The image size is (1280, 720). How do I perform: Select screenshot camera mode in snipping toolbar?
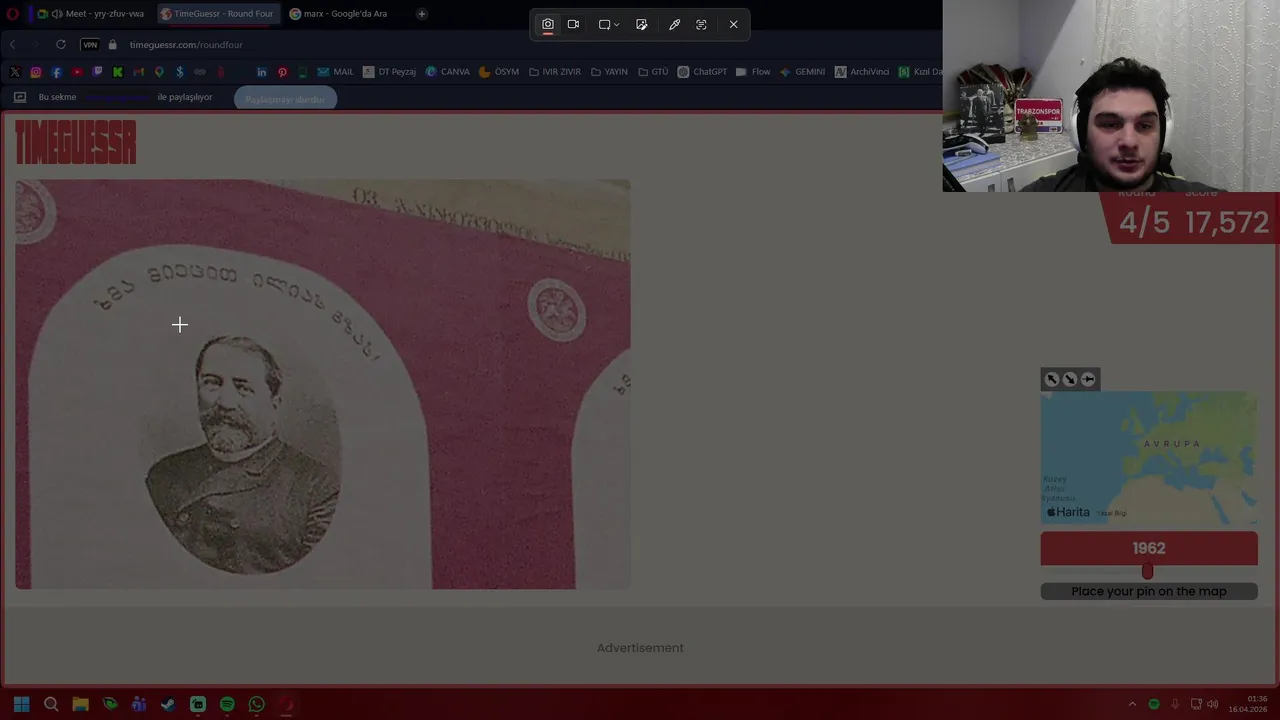tap(548, 24)
